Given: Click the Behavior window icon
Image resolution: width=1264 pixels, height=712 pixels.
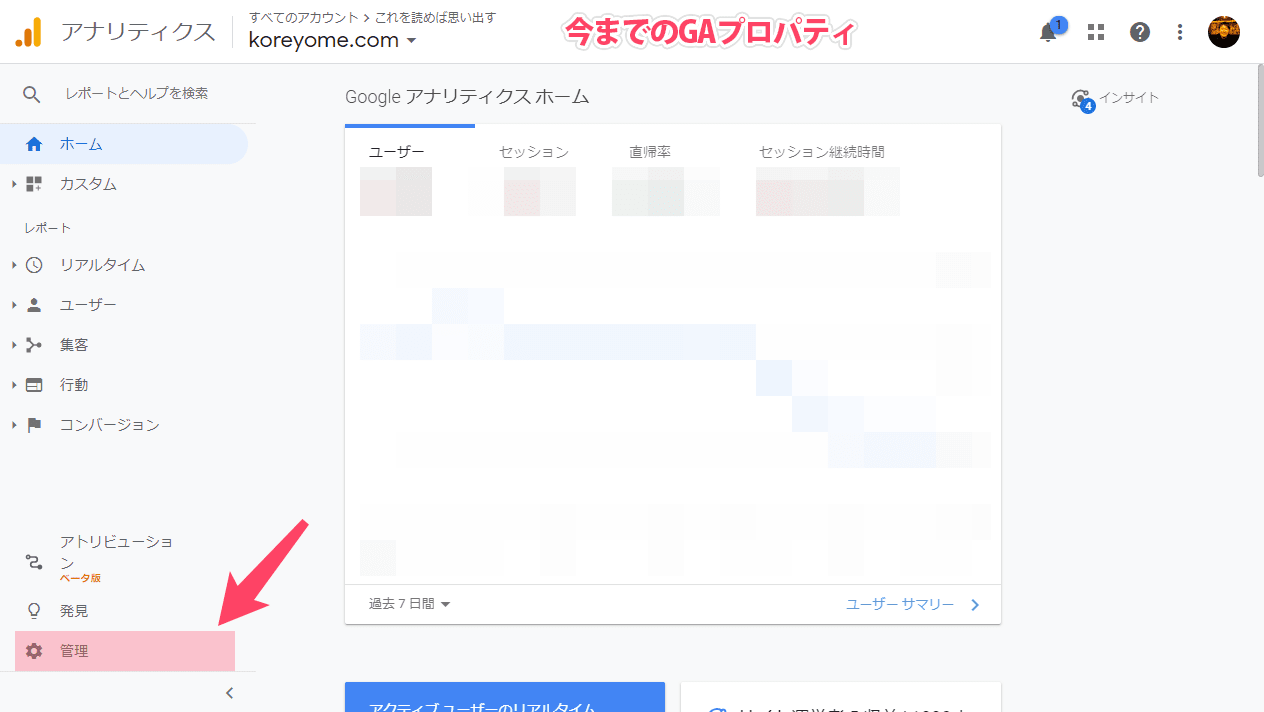Looking at the screenshot, I should [x=34, y=385].
